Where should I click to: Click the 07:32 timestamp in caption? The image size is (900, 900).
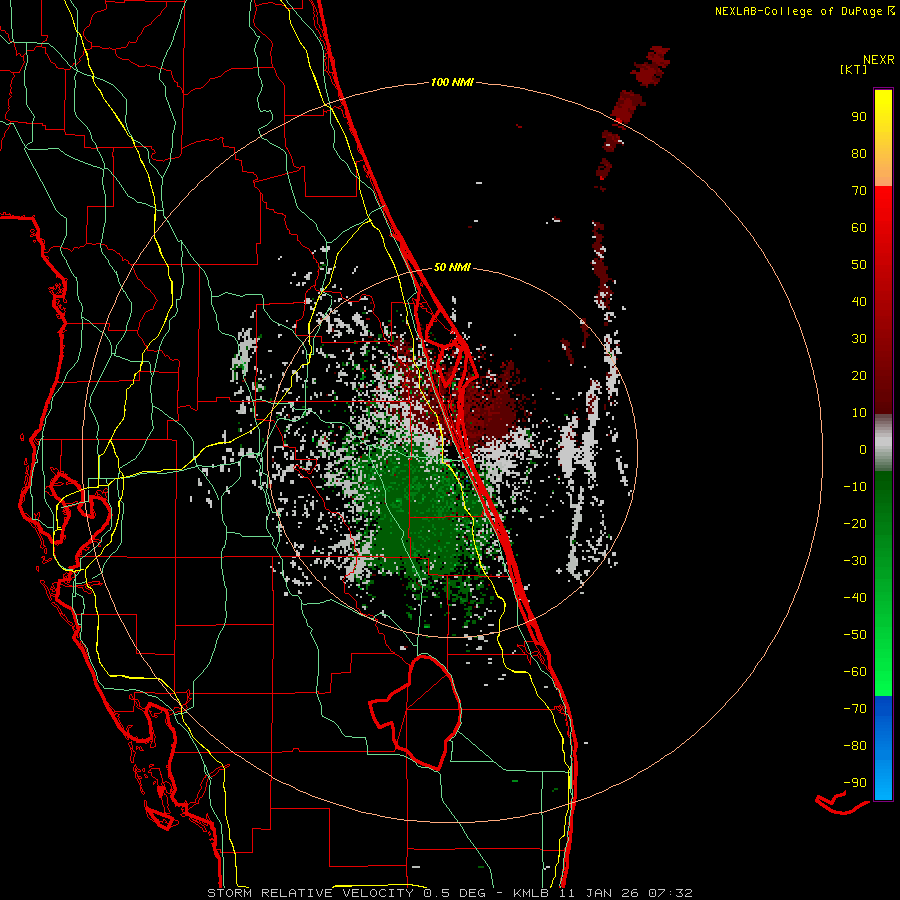670,893
